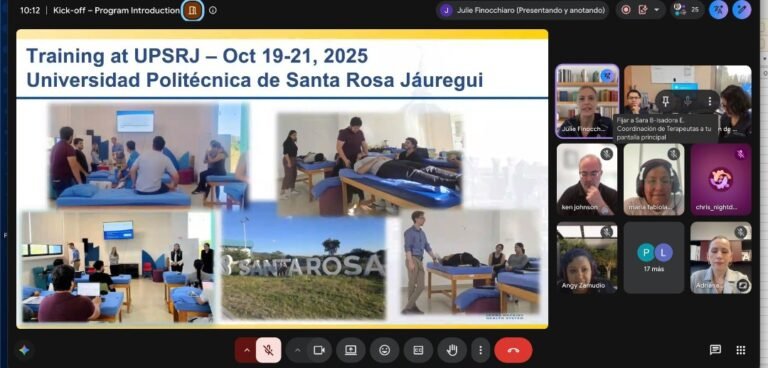Pin Sara B-Isadora E. tile to main screen

point(666,101)
